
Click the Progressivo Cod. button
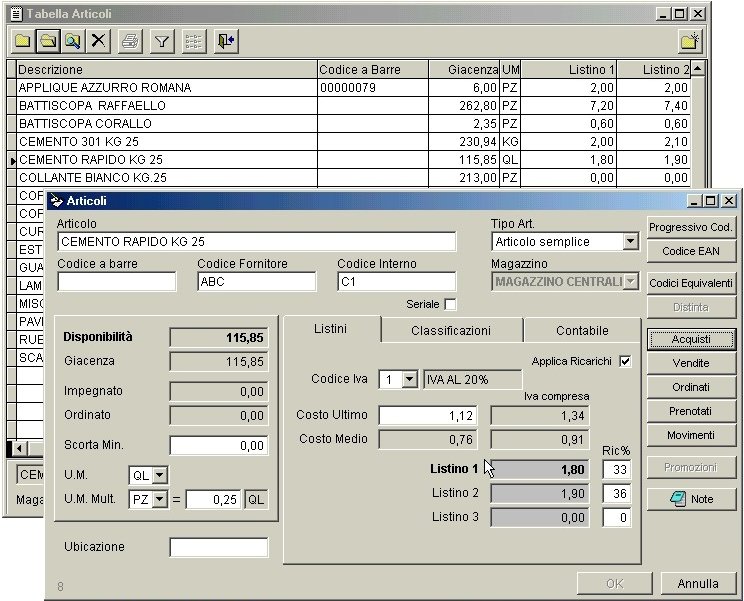tap(691, 227)
